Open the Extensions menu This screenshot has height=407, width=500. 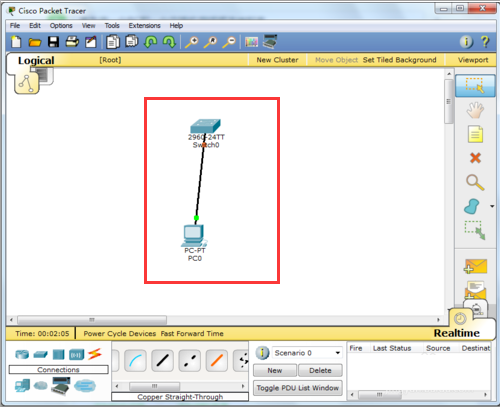coord(144,26)
